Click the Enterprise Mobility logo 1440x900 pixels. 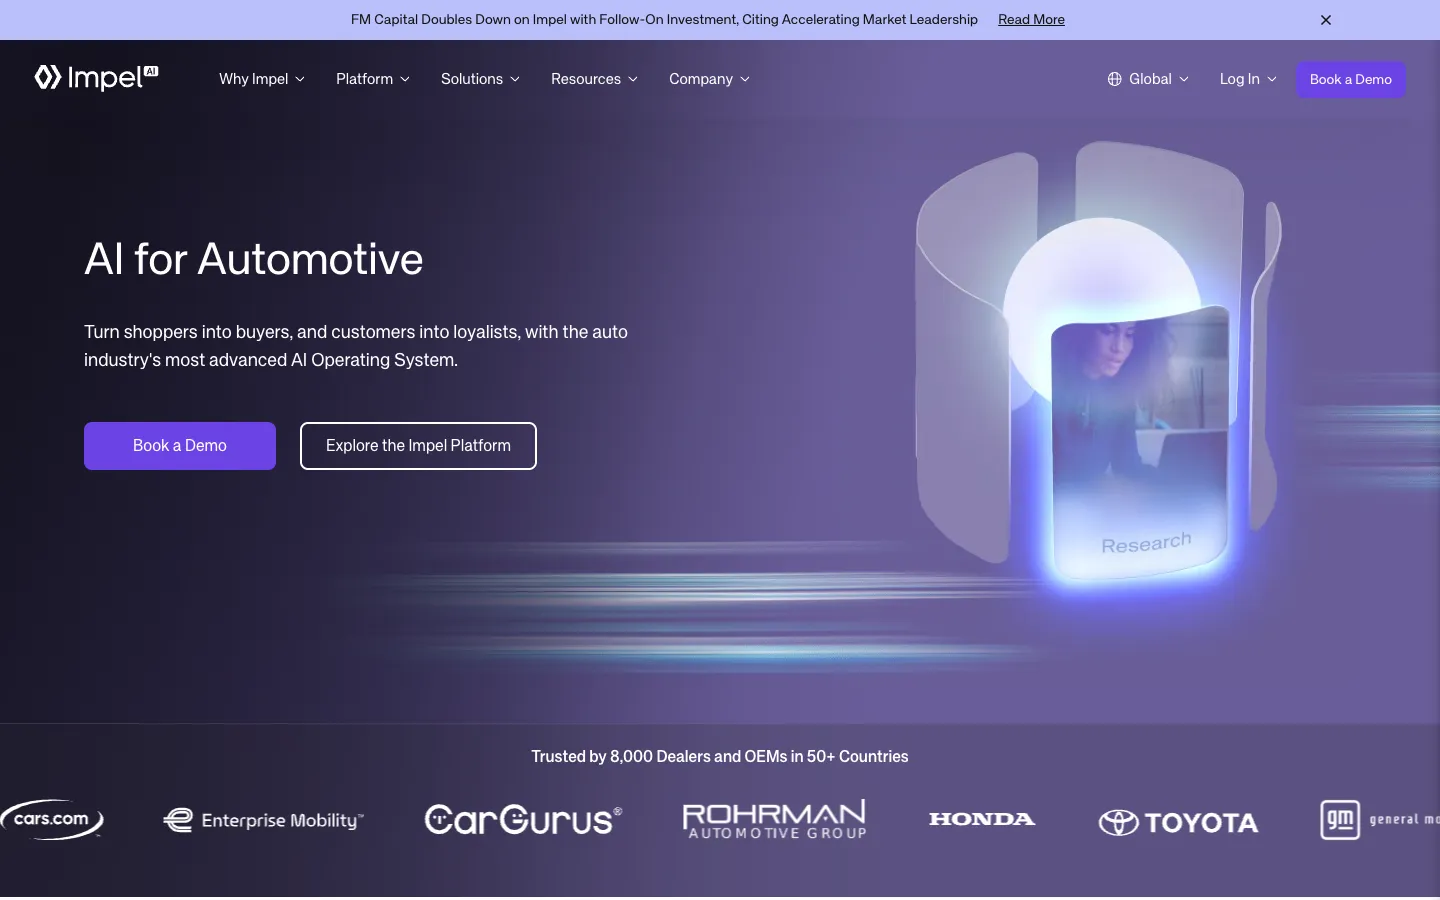click(x=263, y=820)
